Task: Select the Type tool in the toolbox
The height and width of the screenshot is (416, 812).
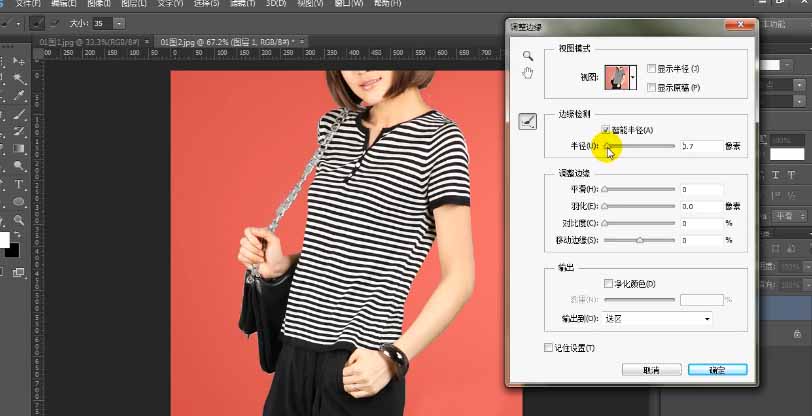Action: [x=19, y=185]
